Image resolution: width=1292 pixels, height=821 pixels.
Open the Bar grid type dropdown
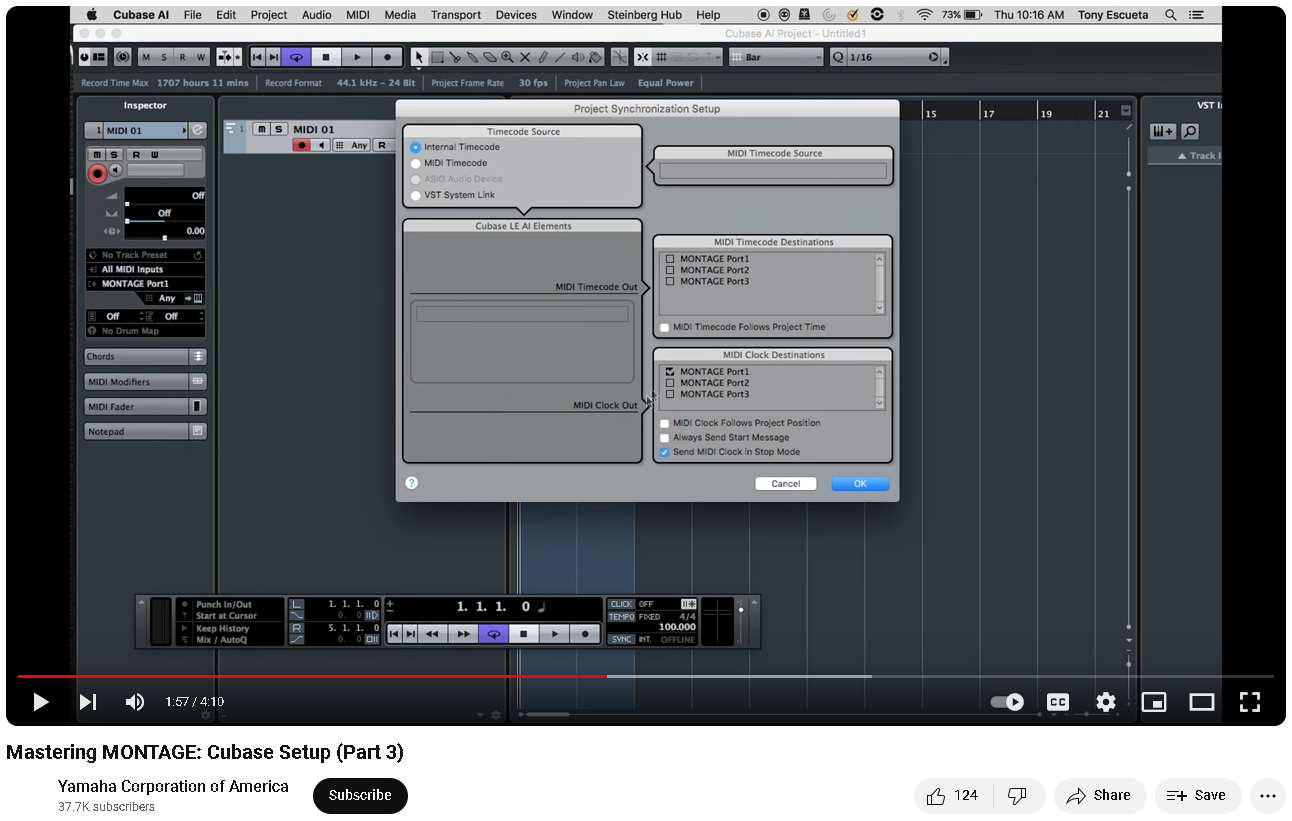776,57
